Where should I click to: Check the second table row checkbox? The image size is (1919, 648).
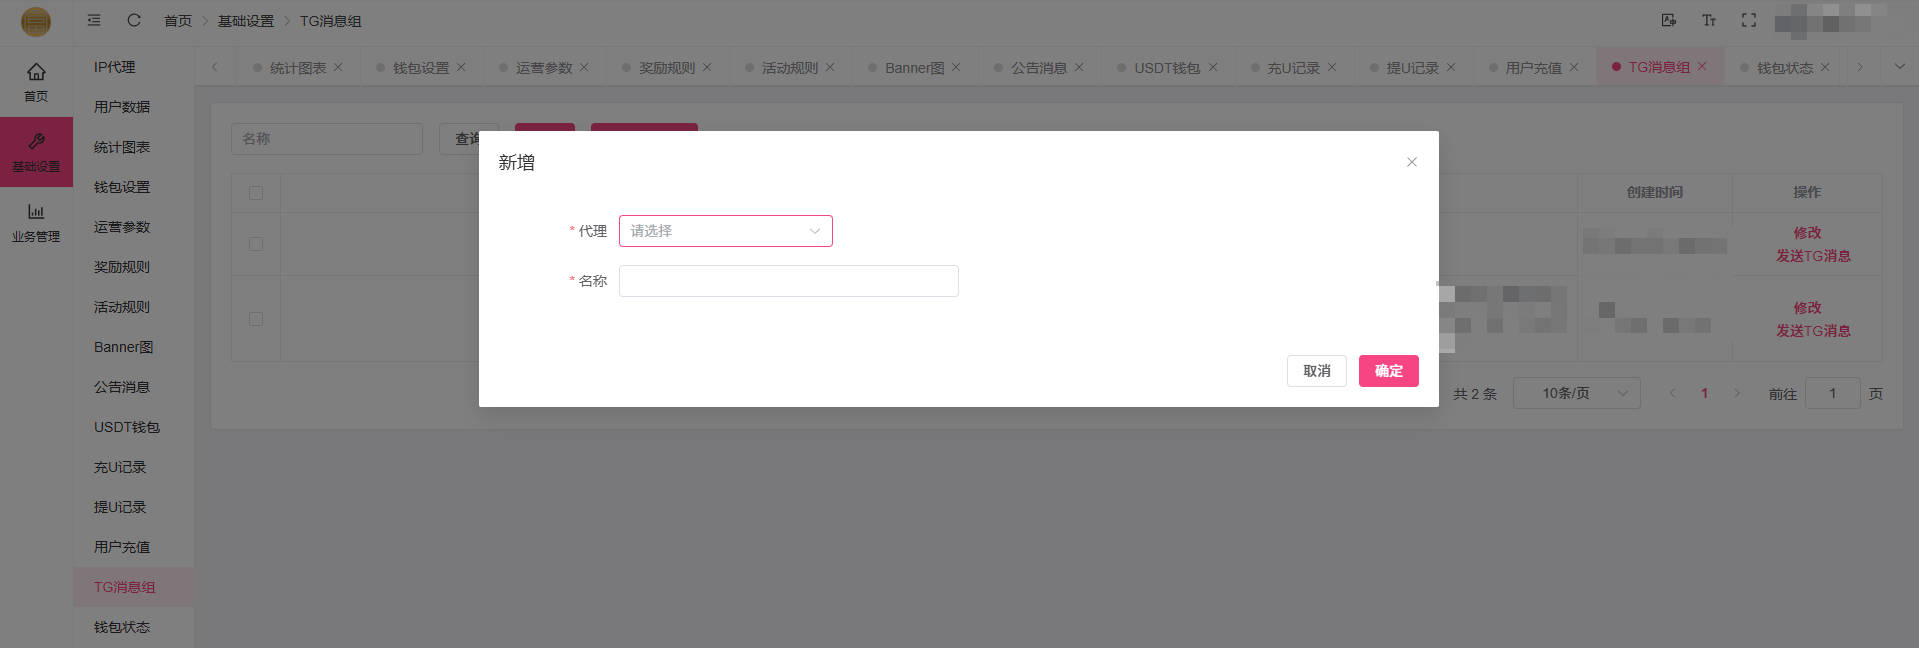(256, 319)
